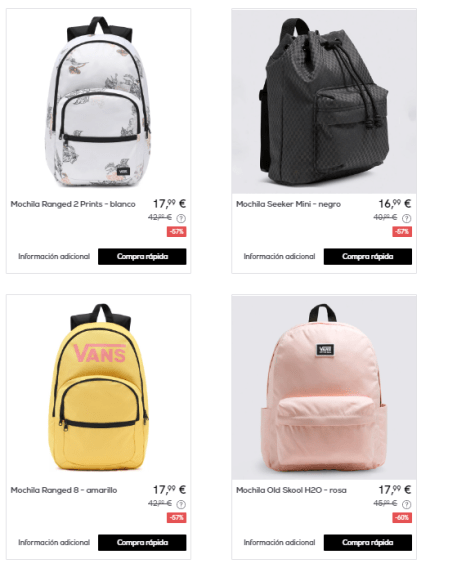Click price info icon for Mochila Seeker Mini

pos(406,218)
